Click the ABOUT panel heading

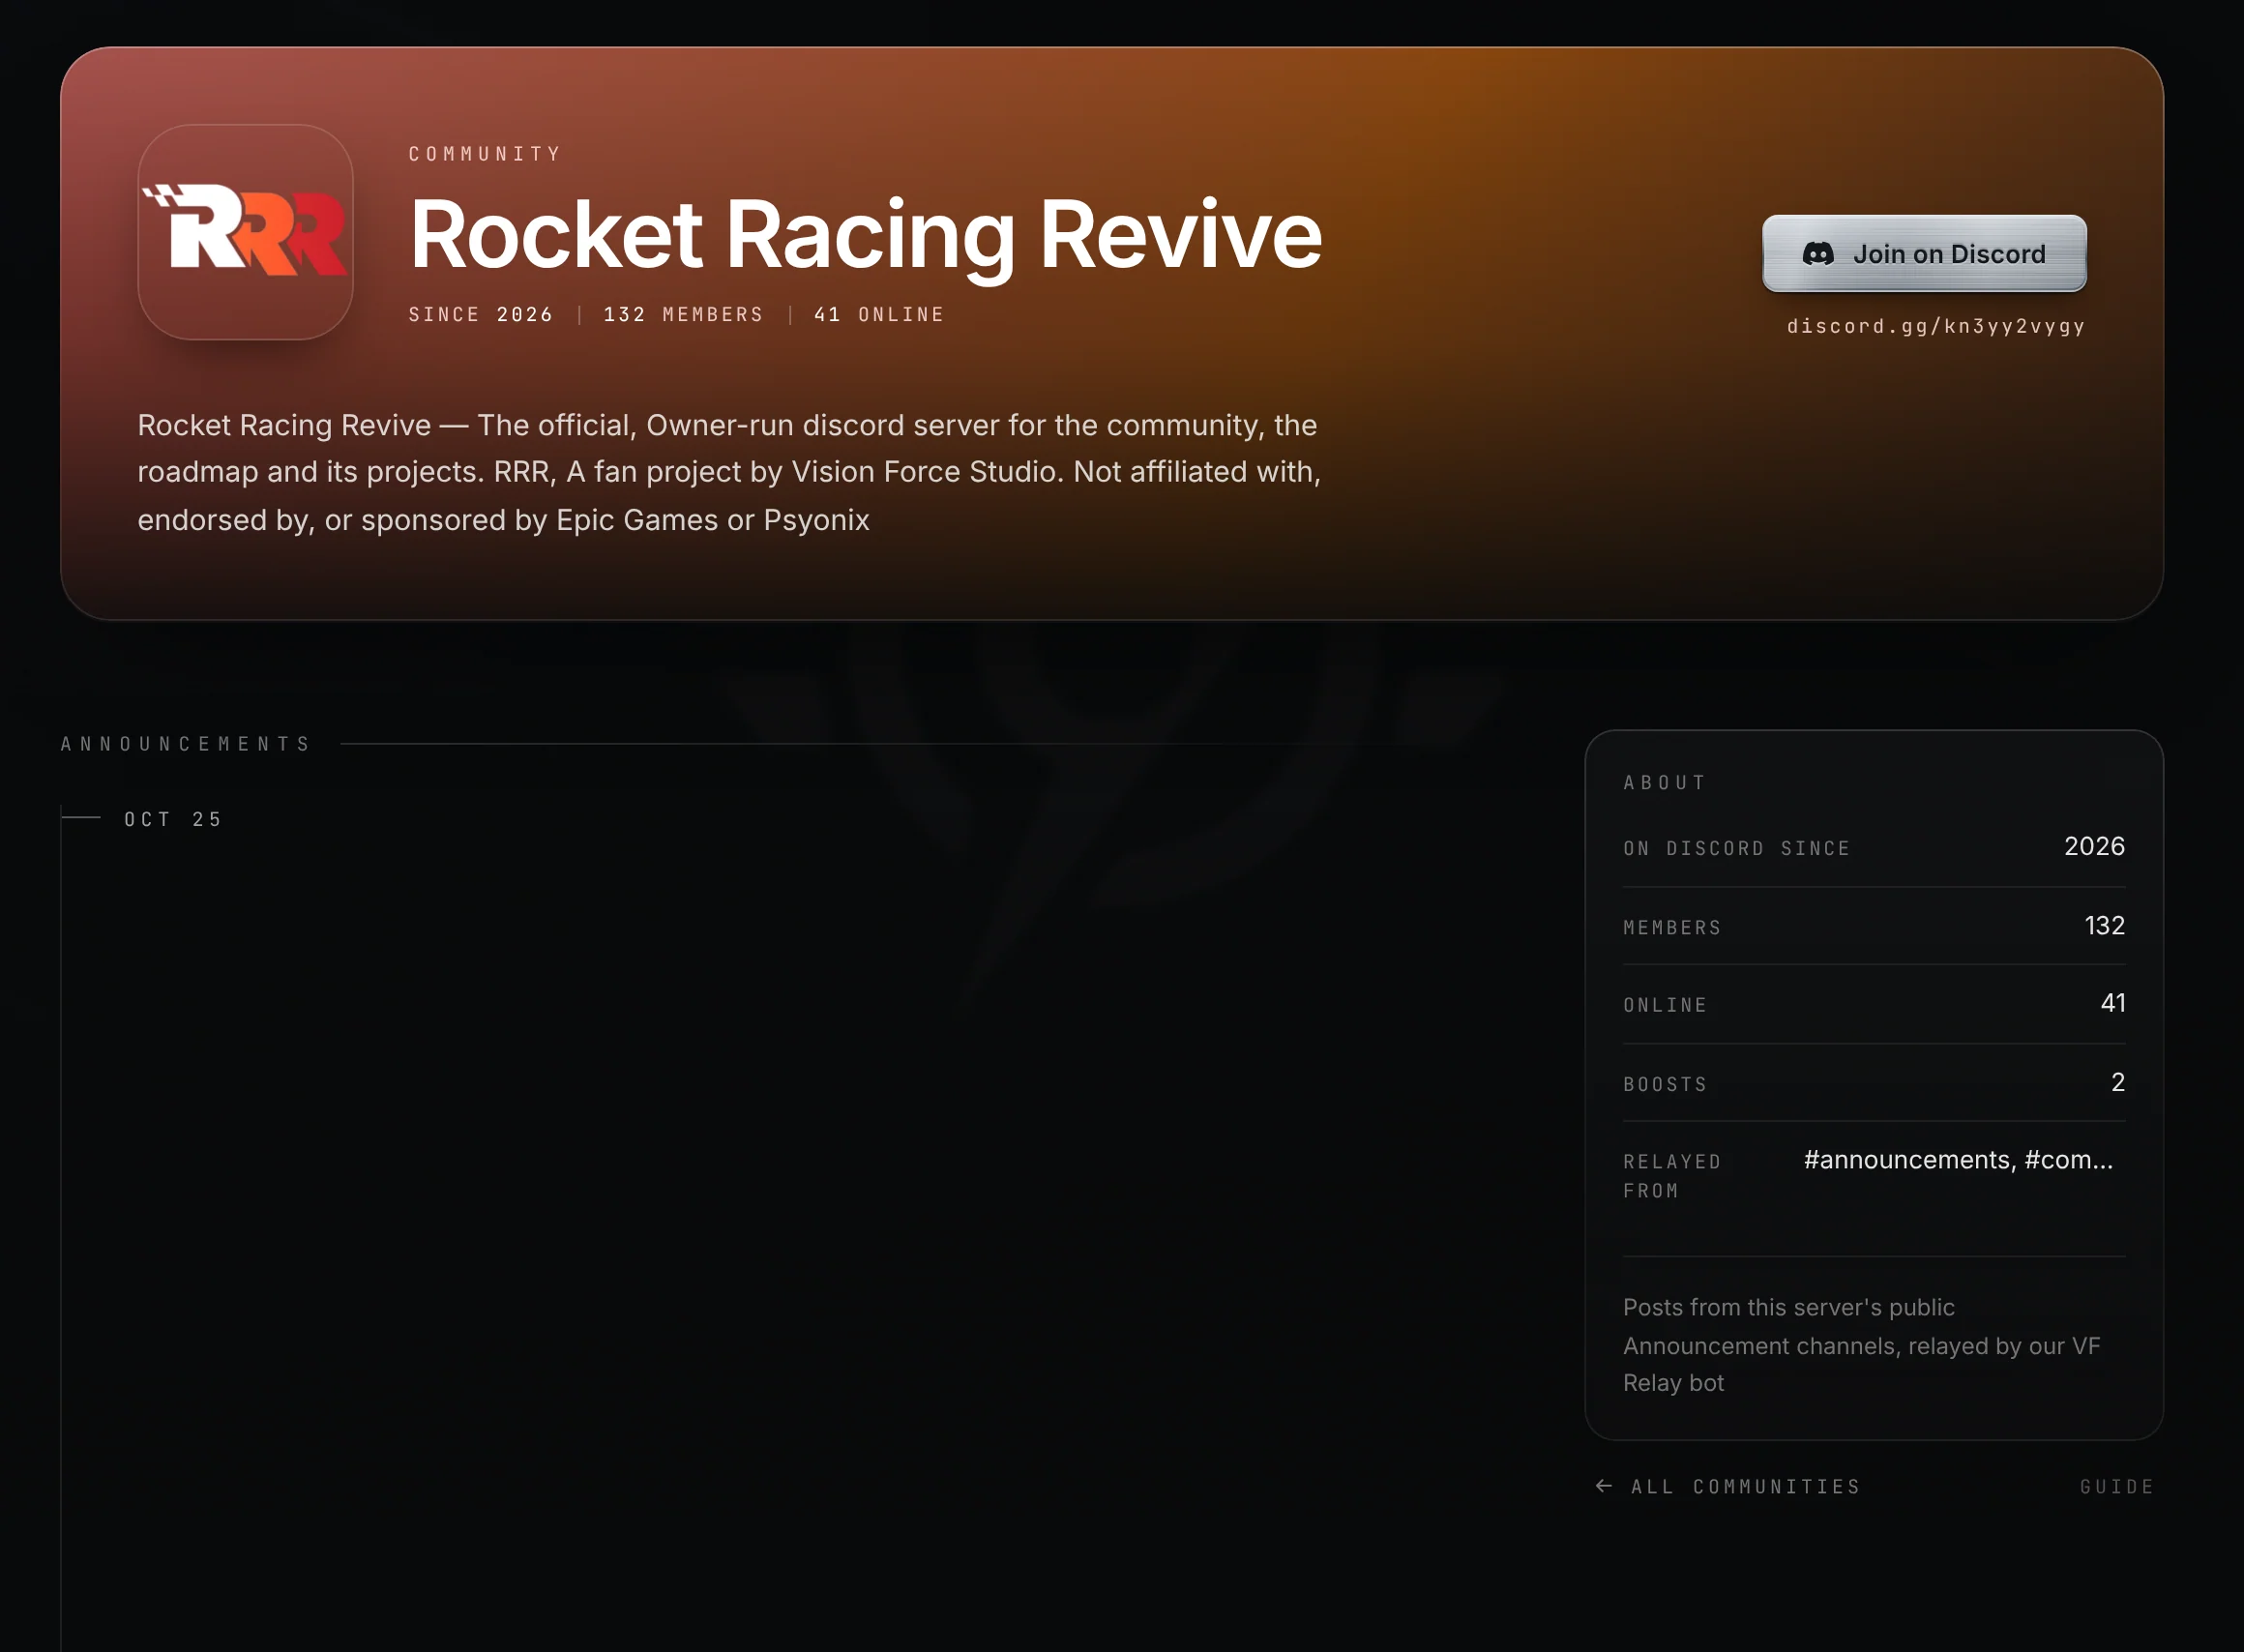coord(1665,782)
